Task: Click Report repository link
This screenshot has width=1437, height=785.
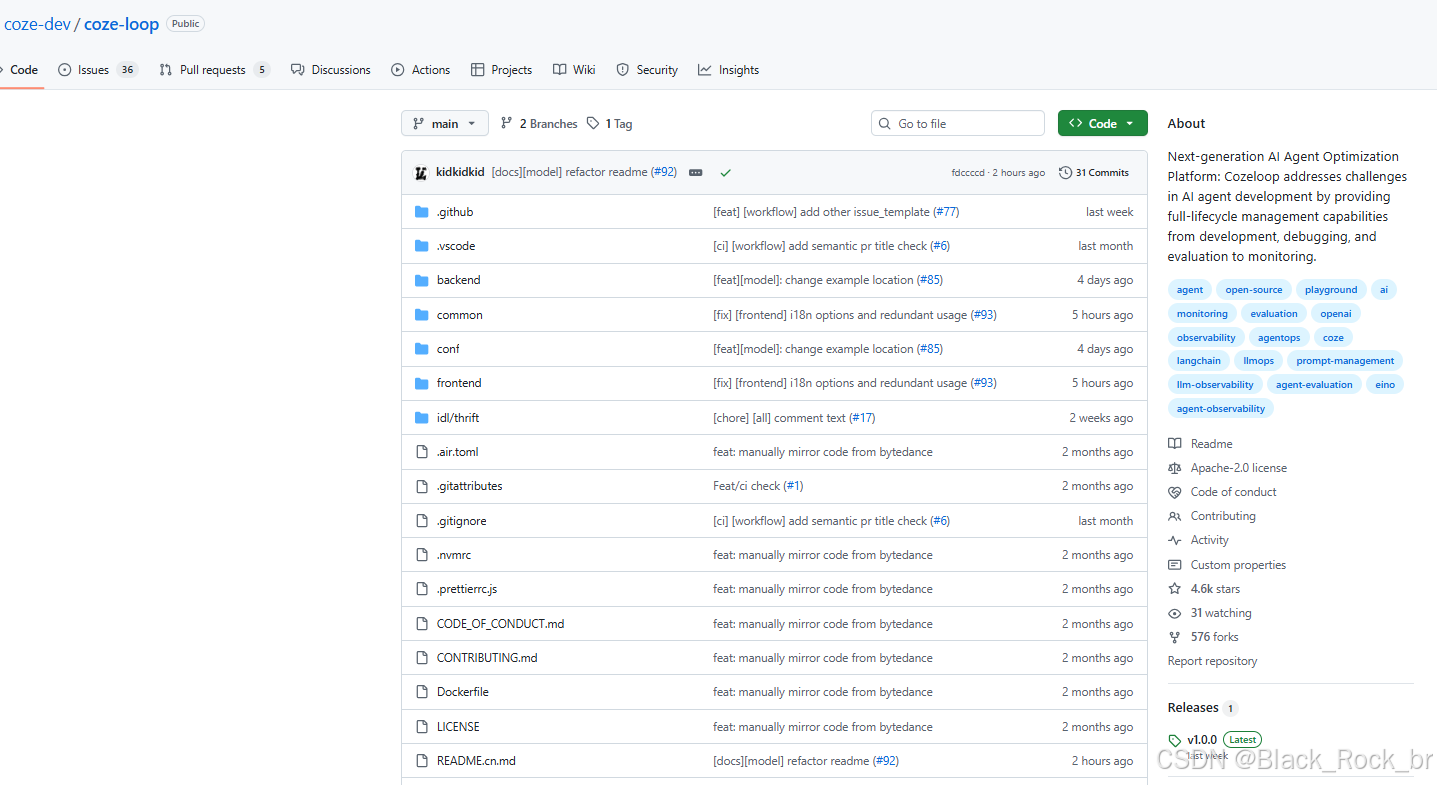Action: click(x=1212, y=661)
